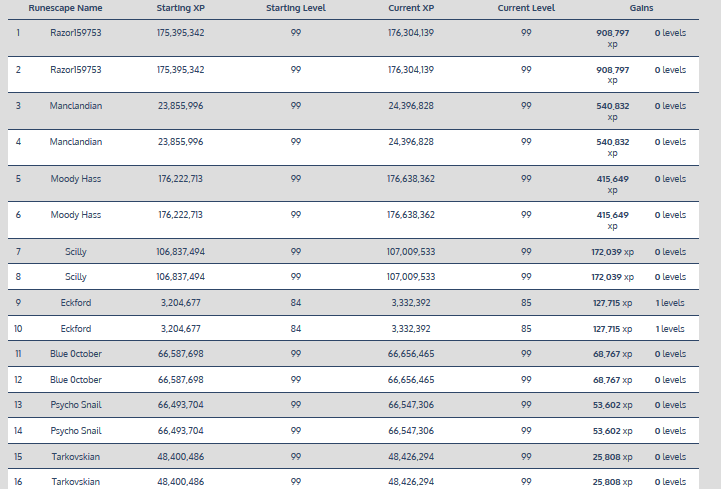Open Razor159753 player name in row 1
The image size is (721, 489).
click(76, 33)
